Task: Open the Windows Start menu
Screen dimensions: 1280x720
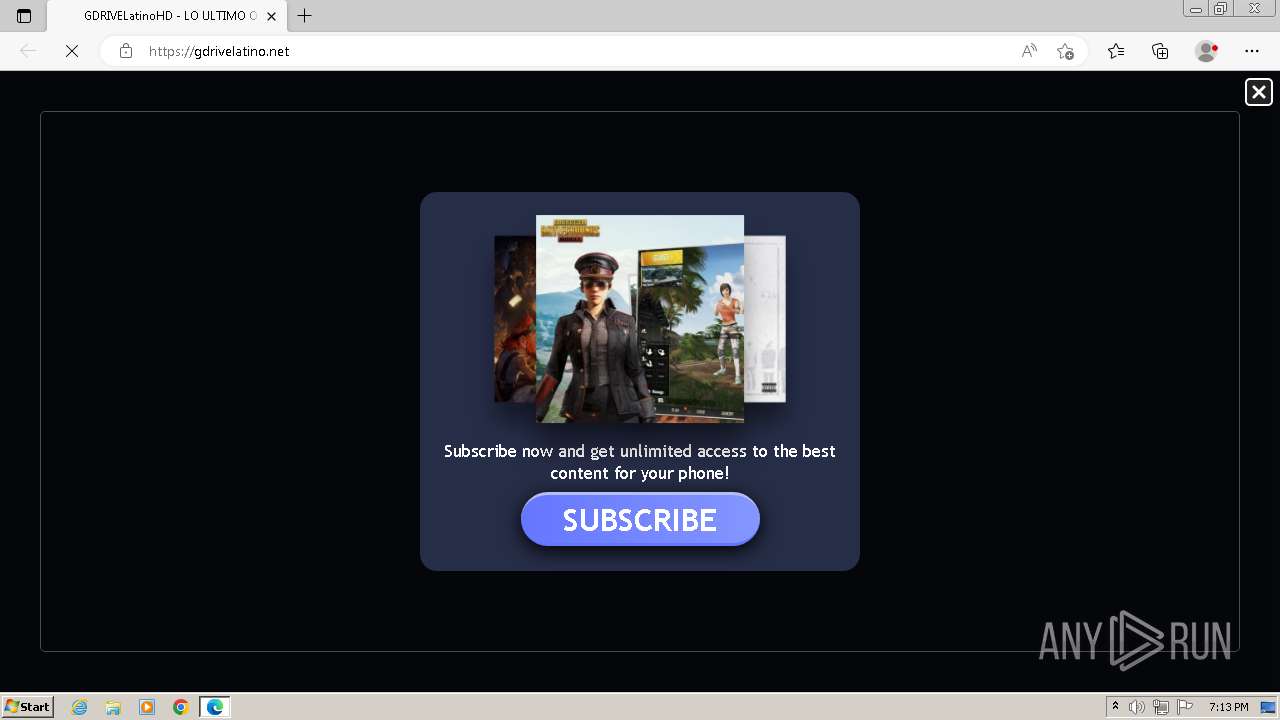Action: pyautogui.click(x=27, y=707)
